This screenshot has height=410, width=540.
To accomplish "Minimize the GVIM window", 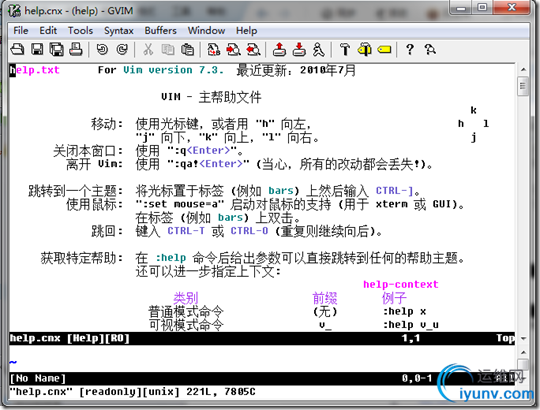I will click(x=461, y=8).
